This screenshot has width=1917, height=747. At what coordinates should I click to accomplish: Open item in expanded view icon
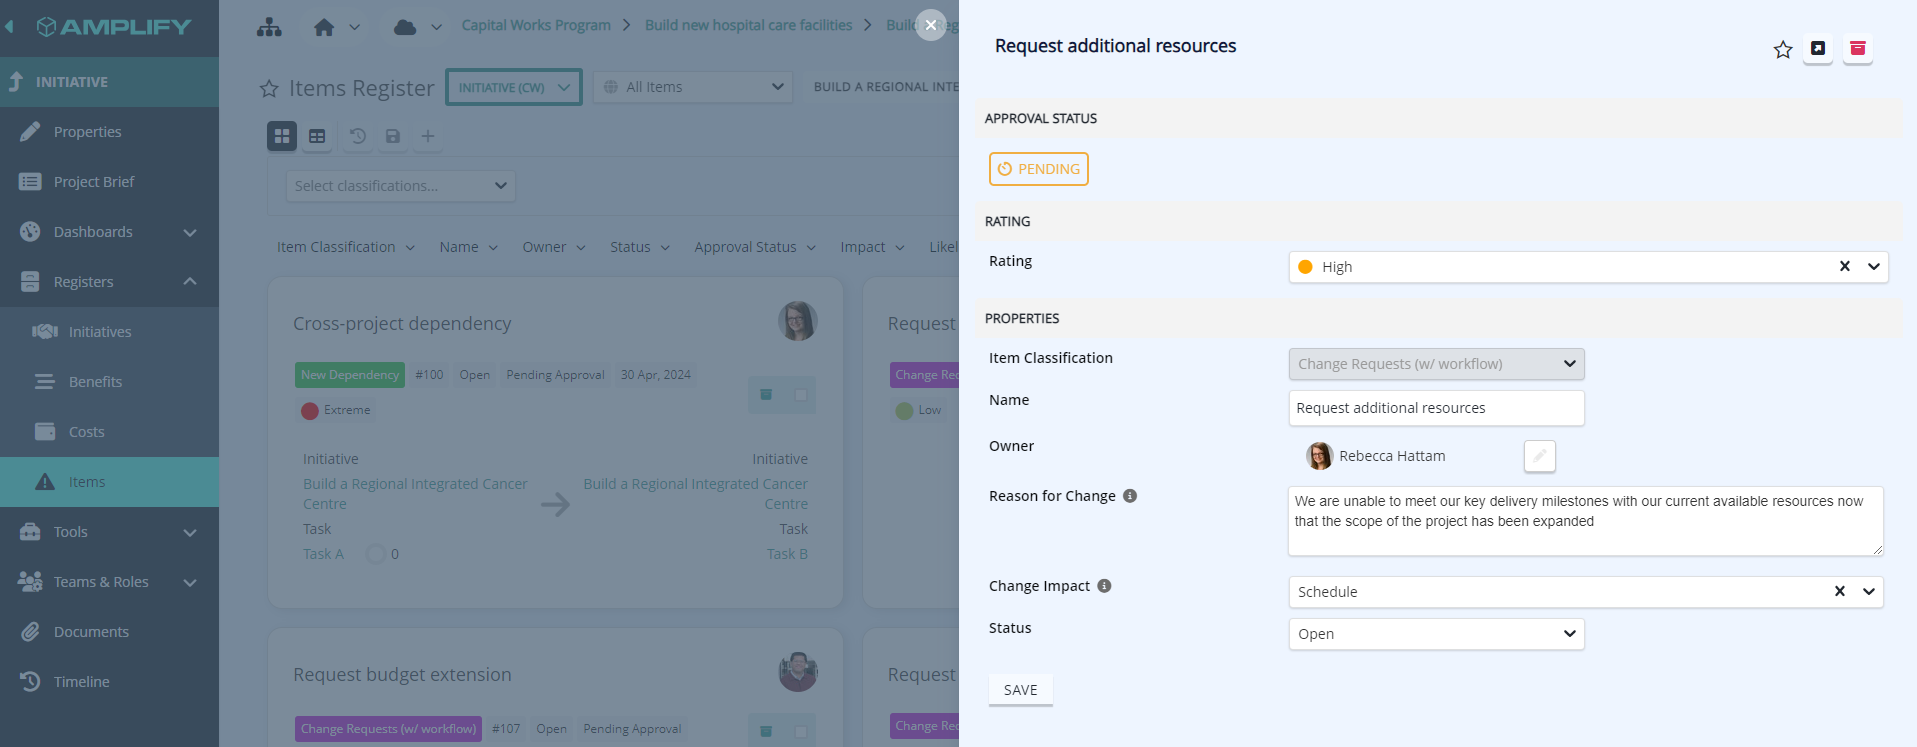pyautogui.click(x=1818, y=49)
